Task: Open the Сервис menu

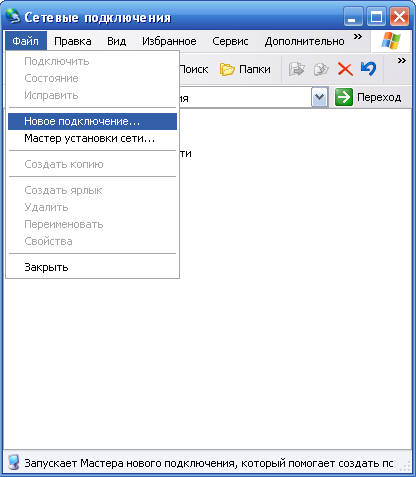Action: 230,41
